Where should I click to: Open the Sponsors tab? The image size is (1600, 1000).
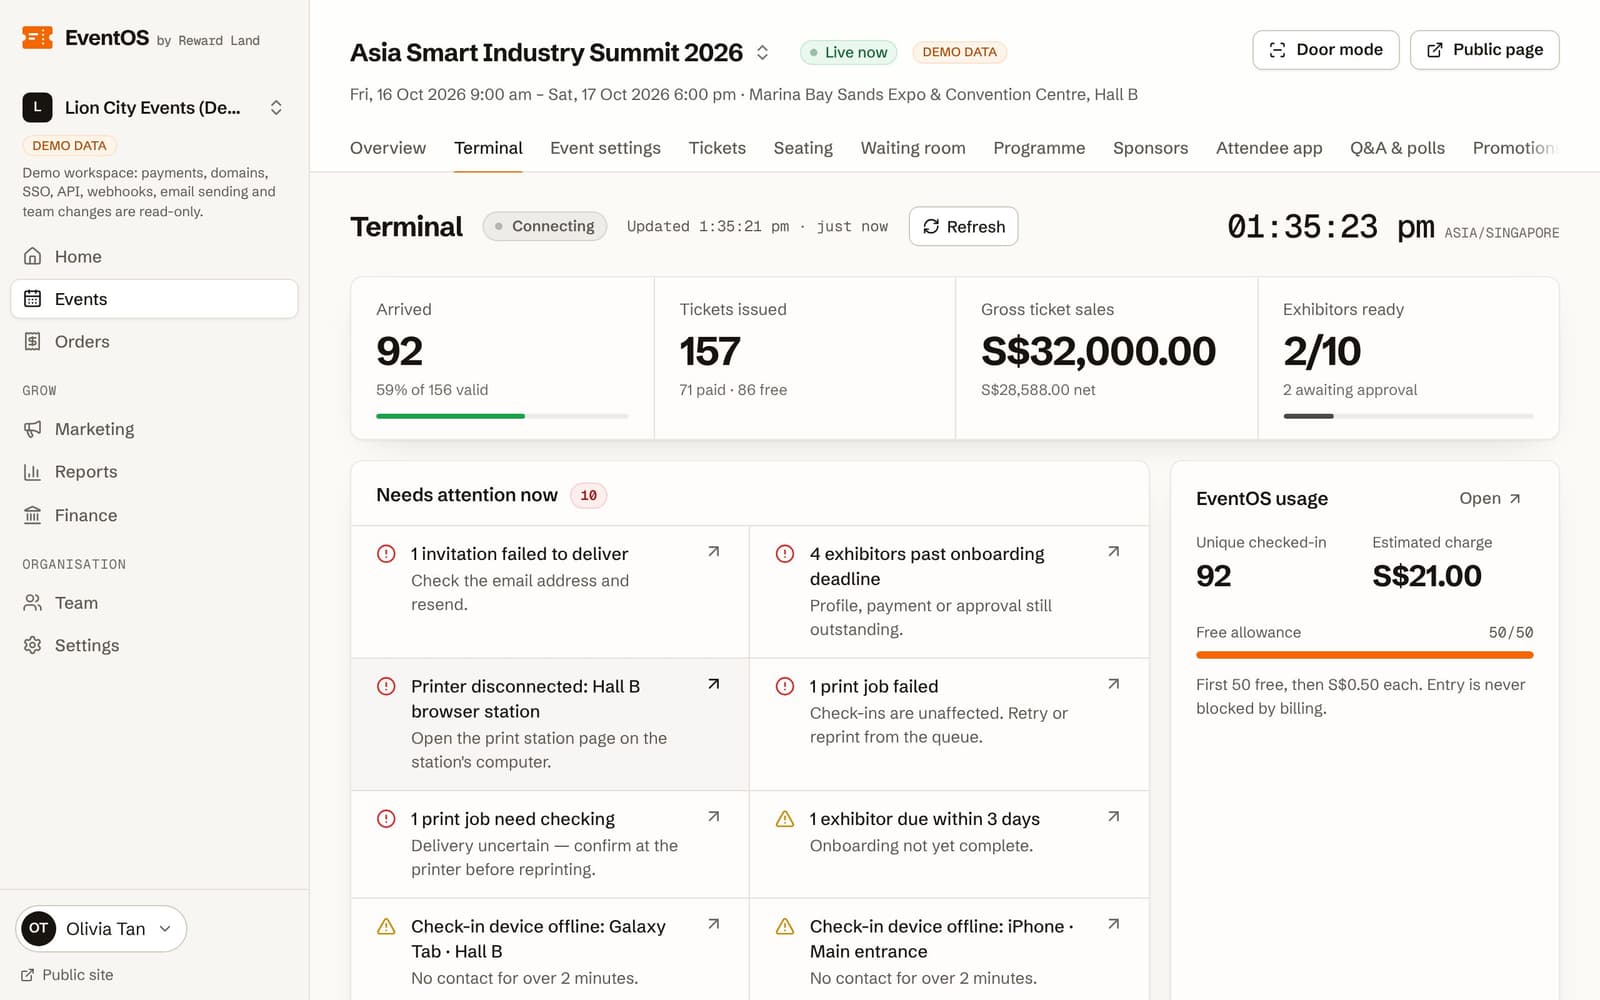(1150, 148)
